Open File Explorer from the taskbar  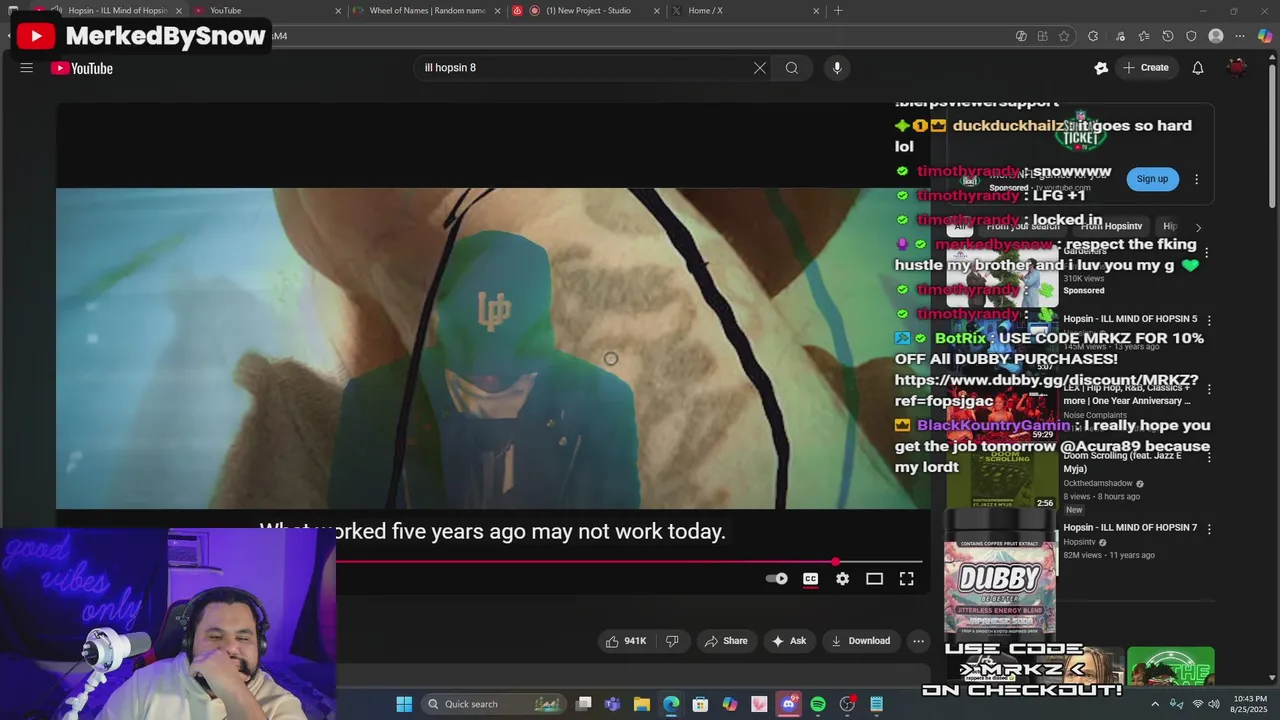tap(642, 704)
